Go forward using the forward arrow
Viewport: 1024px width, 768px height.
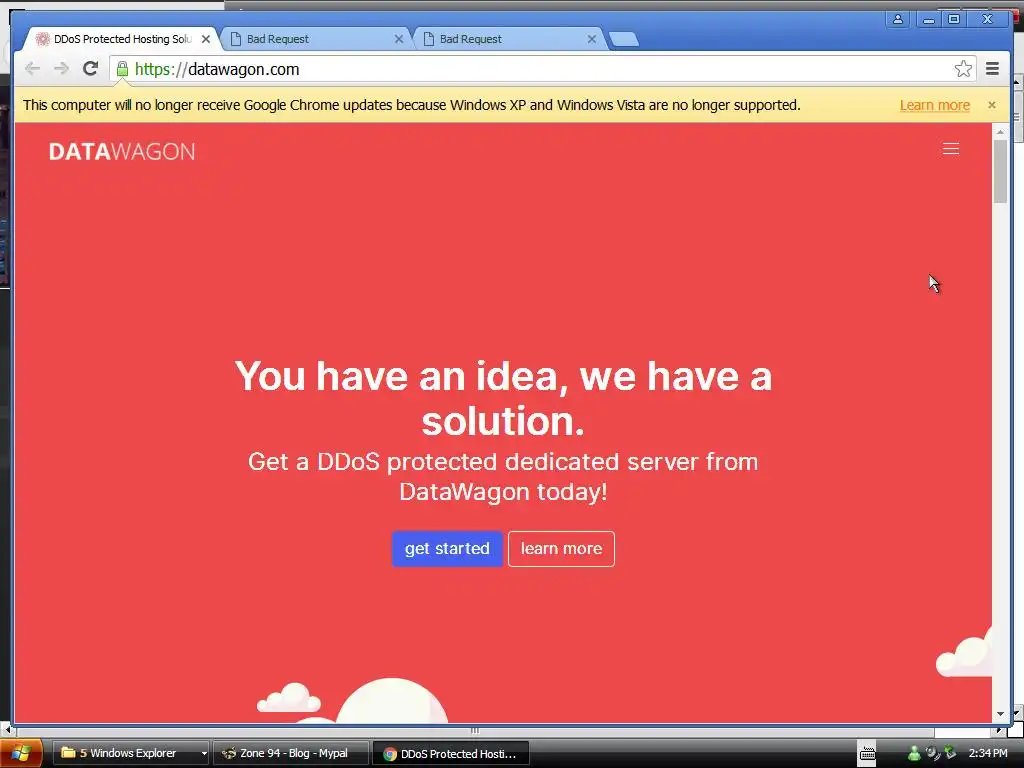[61, 69]
